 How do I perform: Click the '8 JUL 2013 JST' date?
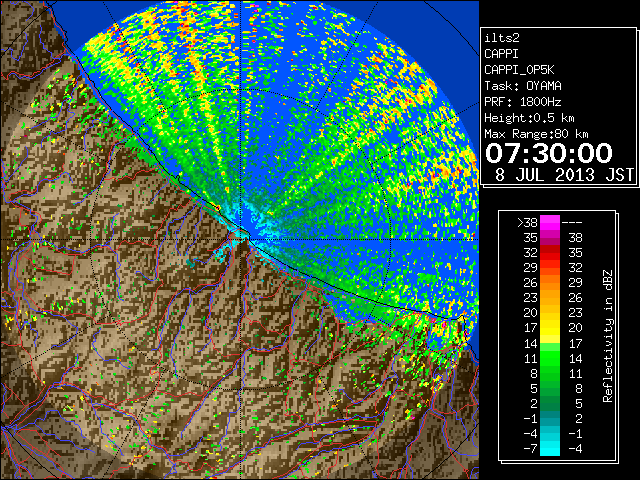564,175
